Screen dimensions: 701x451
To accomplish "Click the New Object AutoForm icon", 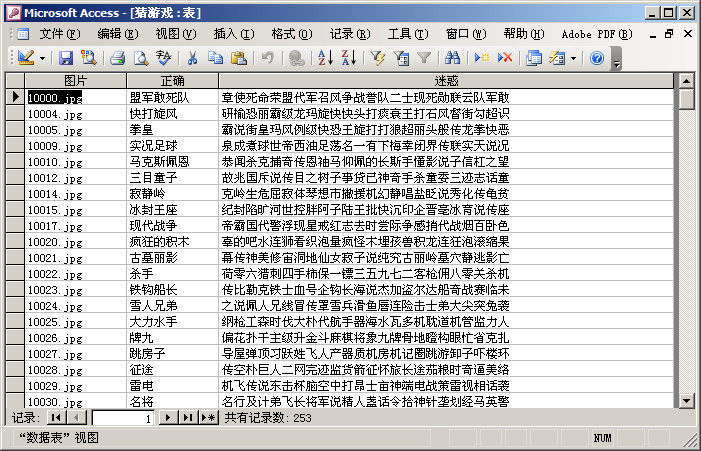I will pos(557,58).
